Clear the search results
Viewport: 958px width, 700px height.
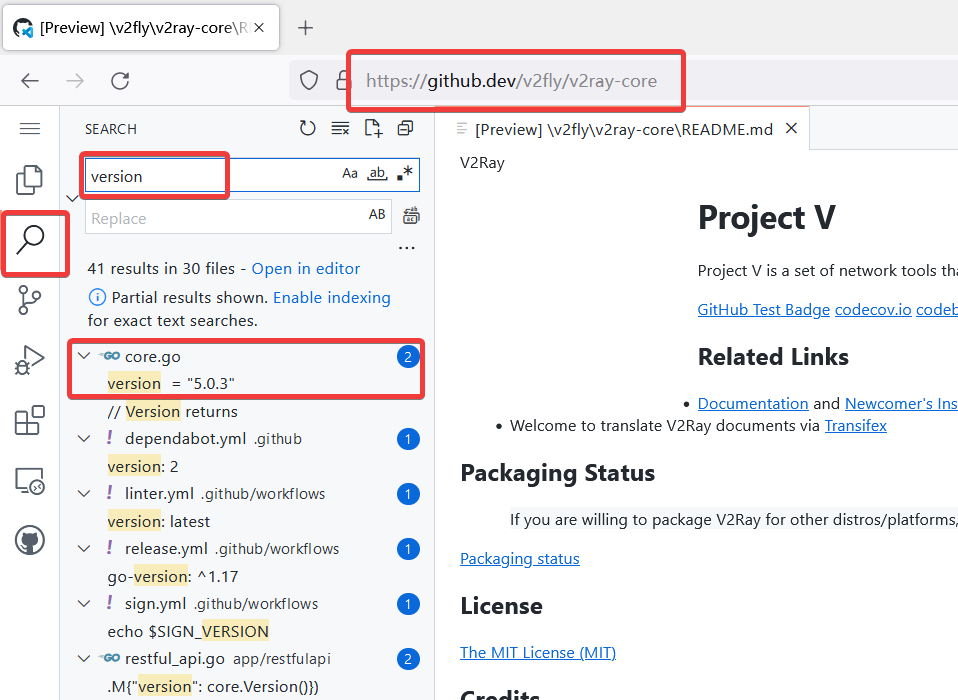(x=340, y=128)
